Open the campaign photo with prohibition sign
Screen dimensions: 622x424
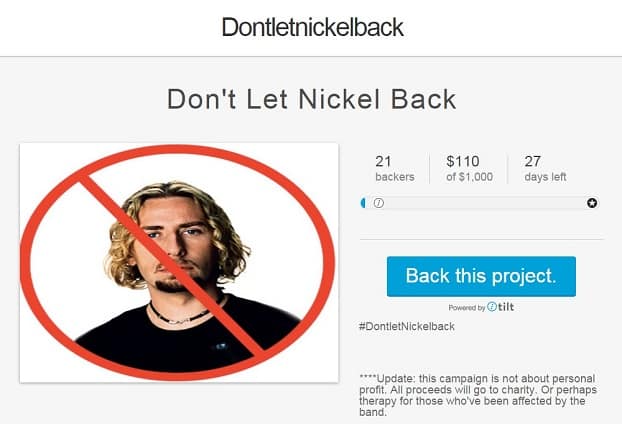click(x=179, y=263)
